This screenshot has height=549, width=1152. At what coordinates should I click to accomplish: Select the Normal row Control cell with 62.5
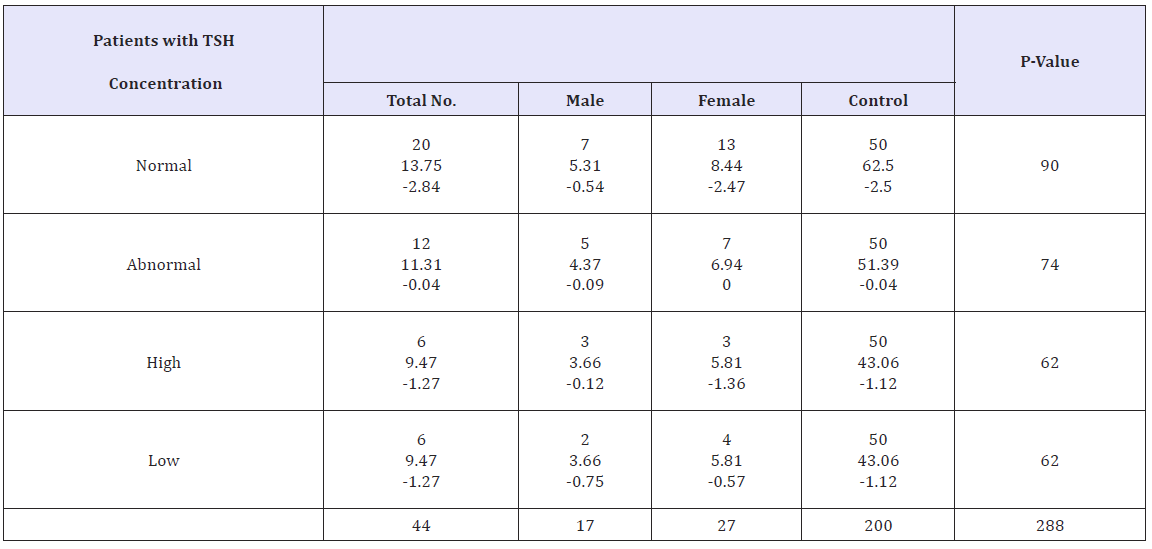click(x=878, y=166)
